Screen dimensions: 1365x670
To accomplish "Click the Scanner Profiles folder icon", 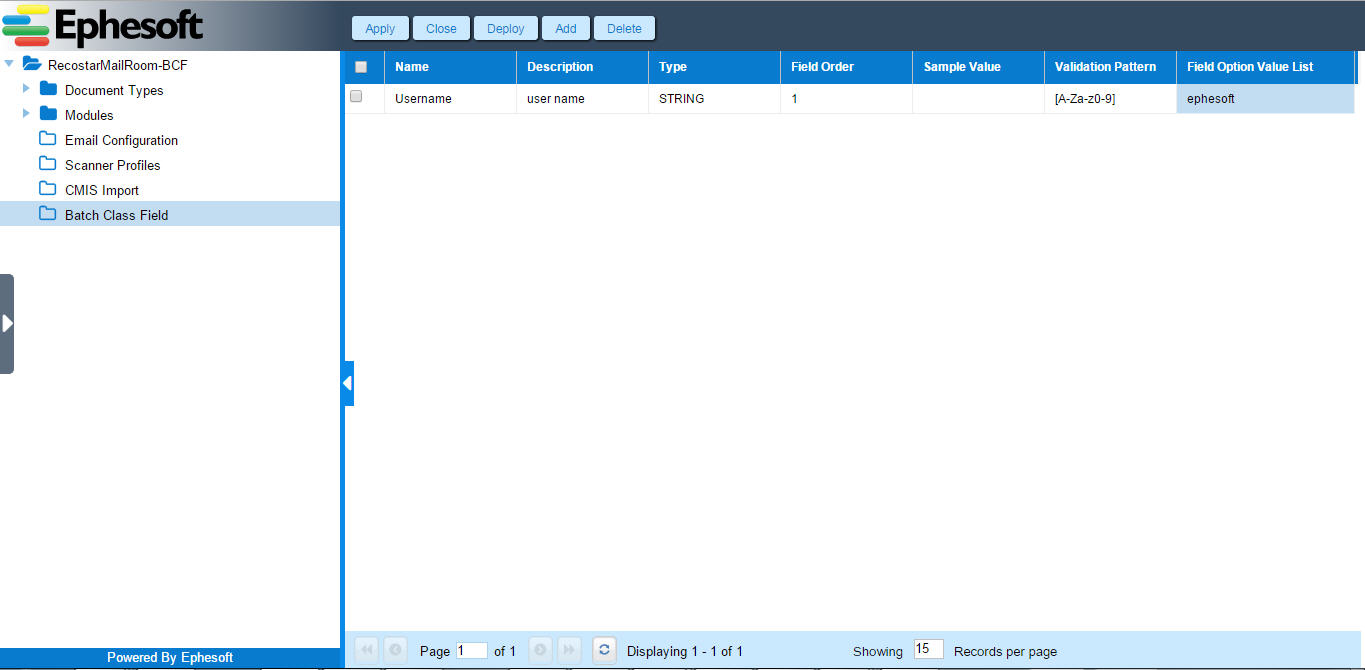I will 48,163.
